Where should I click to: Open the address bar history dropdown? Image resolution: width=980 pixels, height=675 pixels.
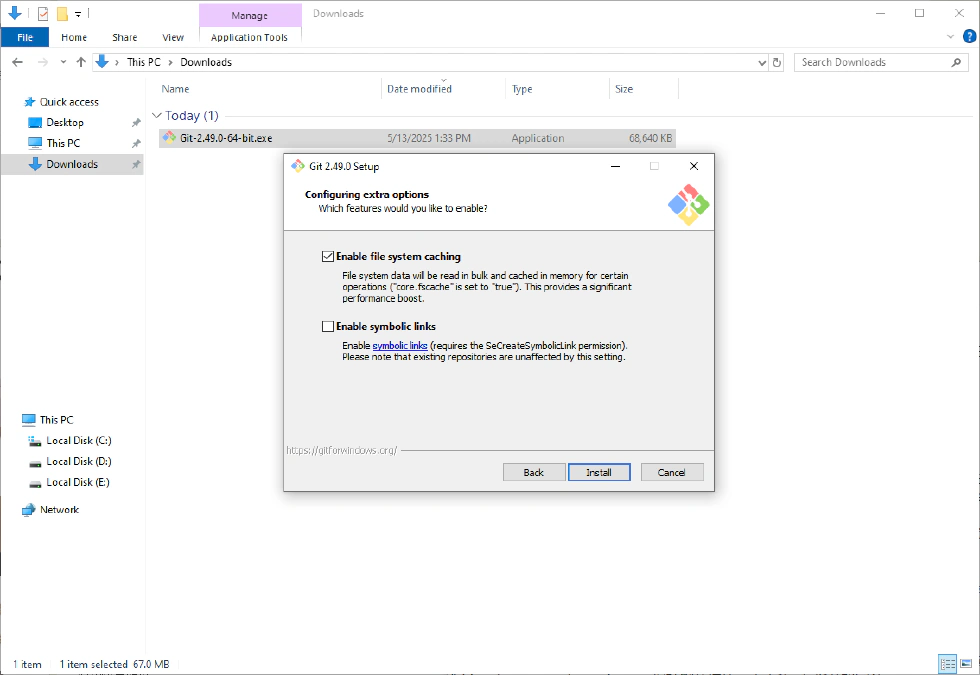(762, 62)
